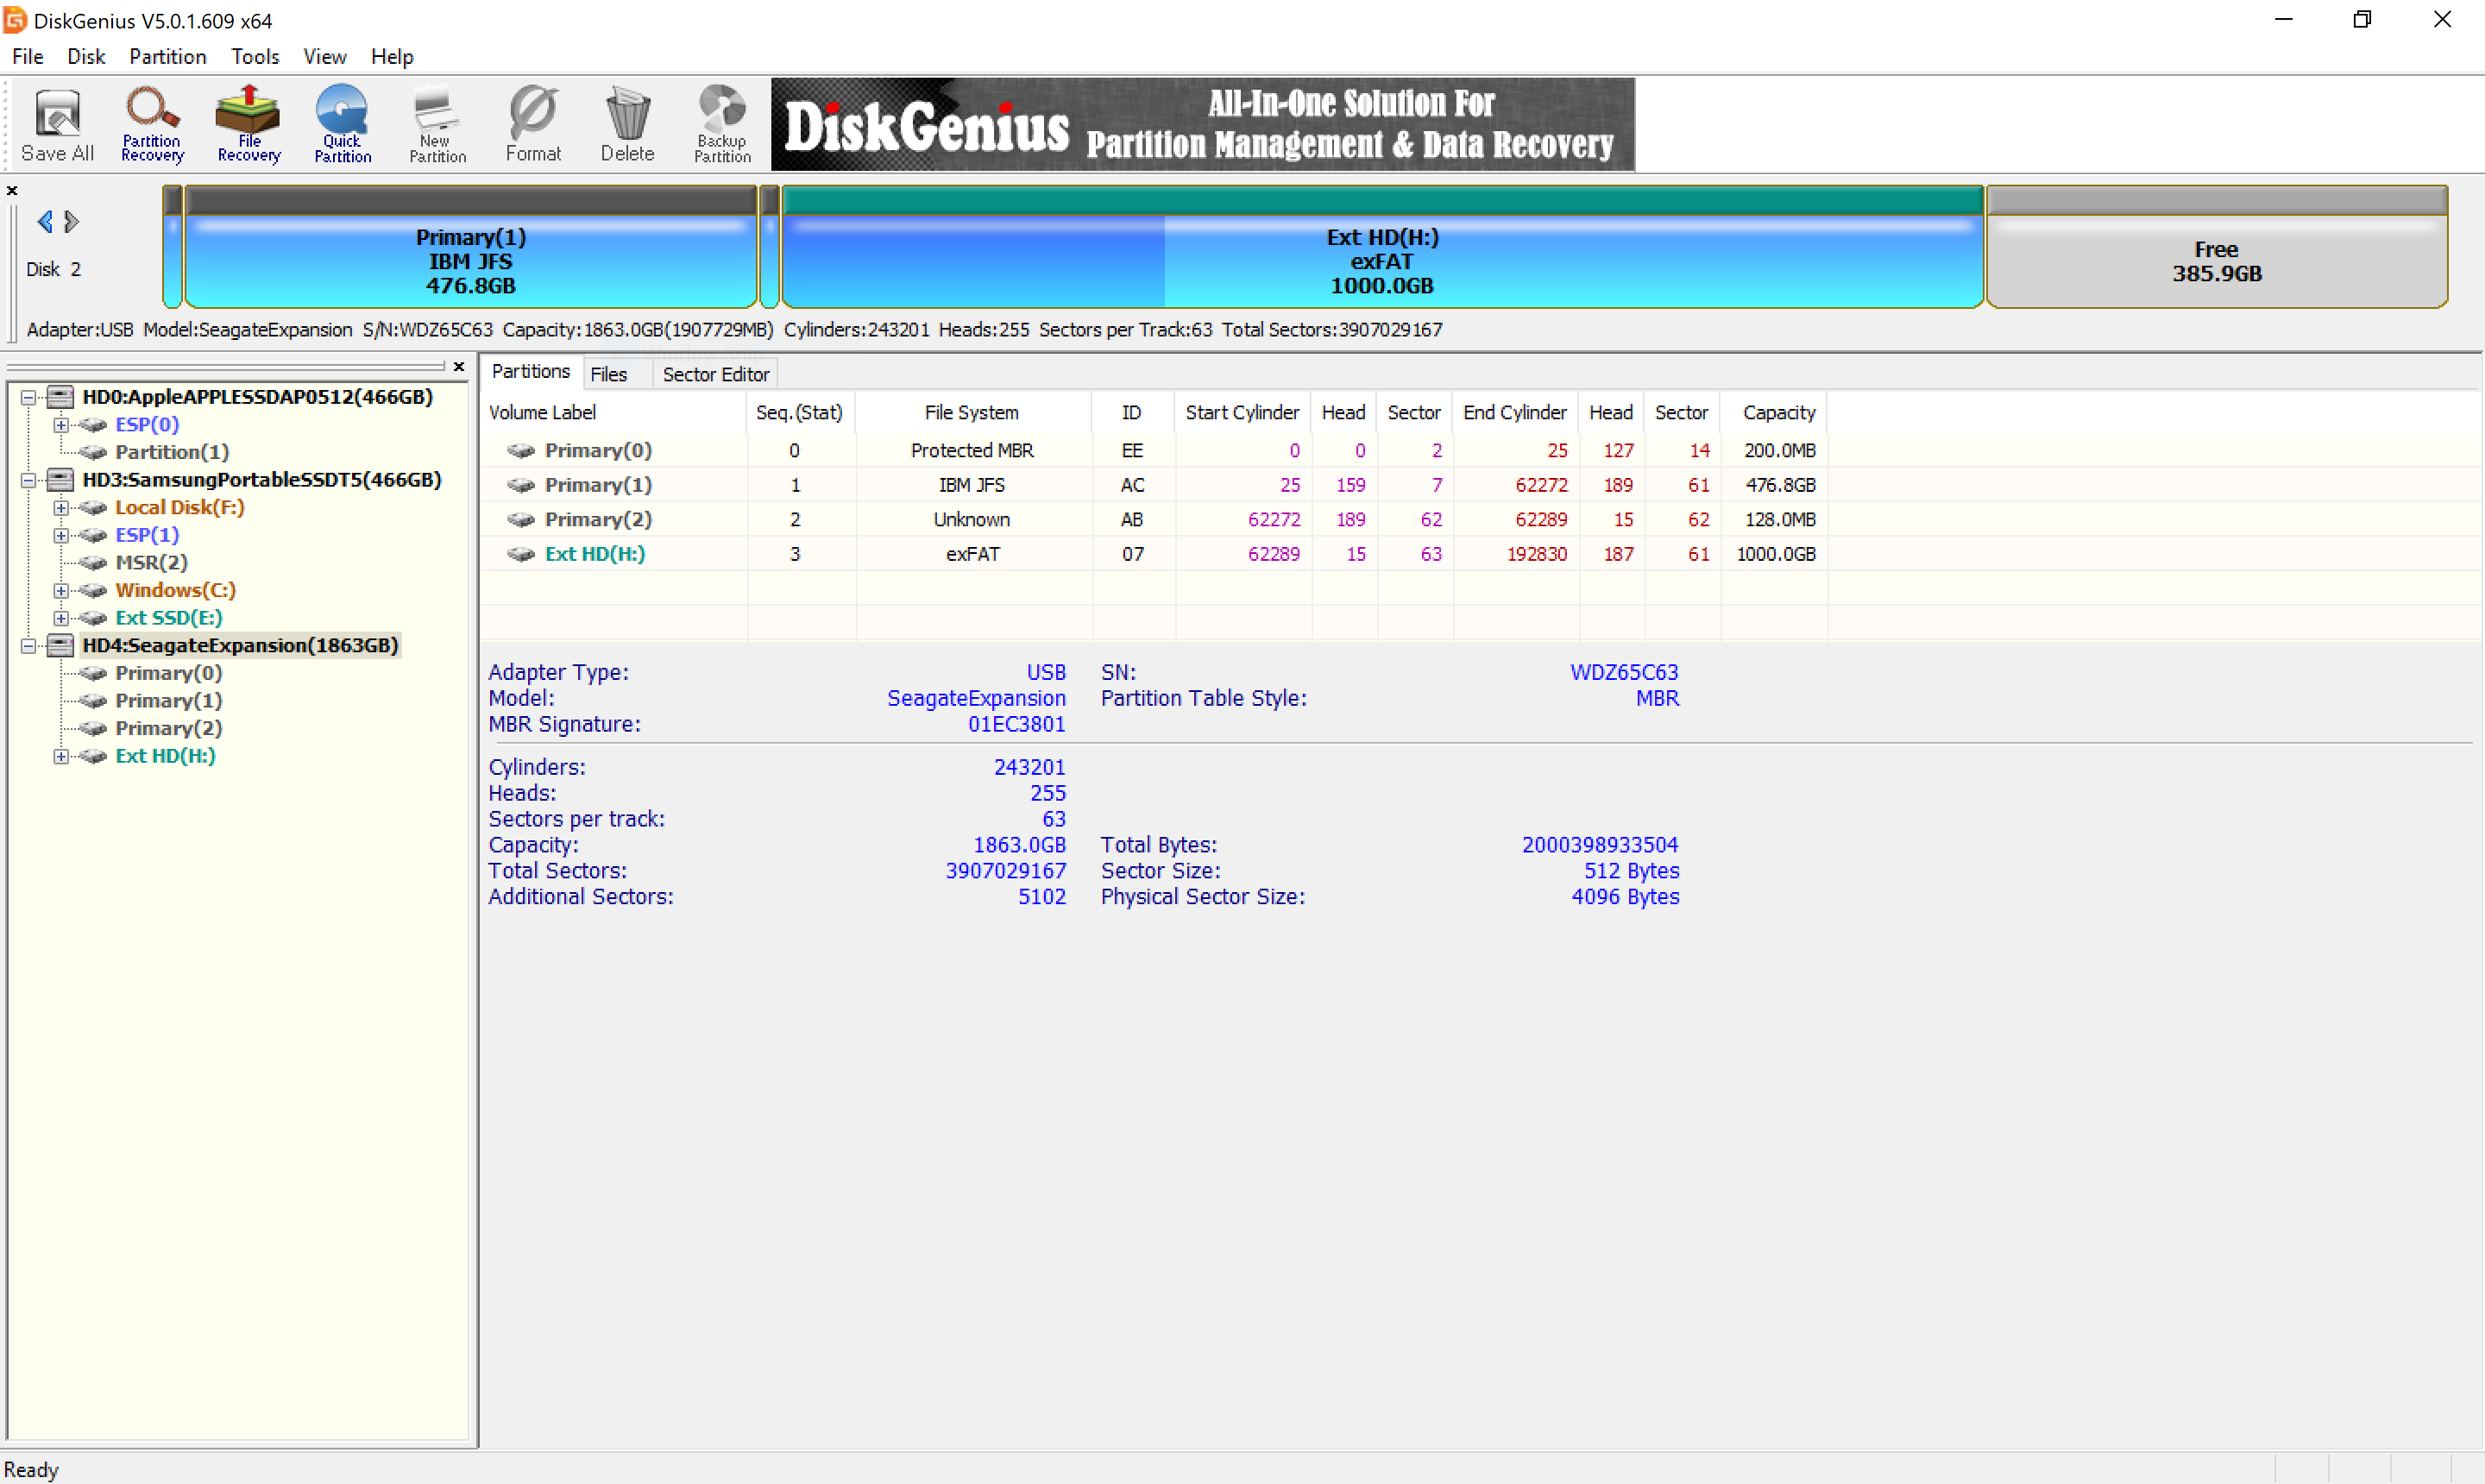Select Partition(1) under HD0 in the tree
This screenshot has width=2485, height=1484.
pos(172,452)
